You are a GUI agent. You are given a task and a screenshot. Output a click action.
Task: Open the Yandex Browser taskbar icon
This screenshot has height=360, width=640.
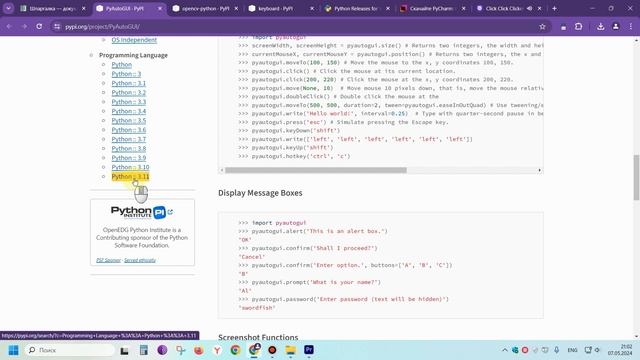click(217, 350)
